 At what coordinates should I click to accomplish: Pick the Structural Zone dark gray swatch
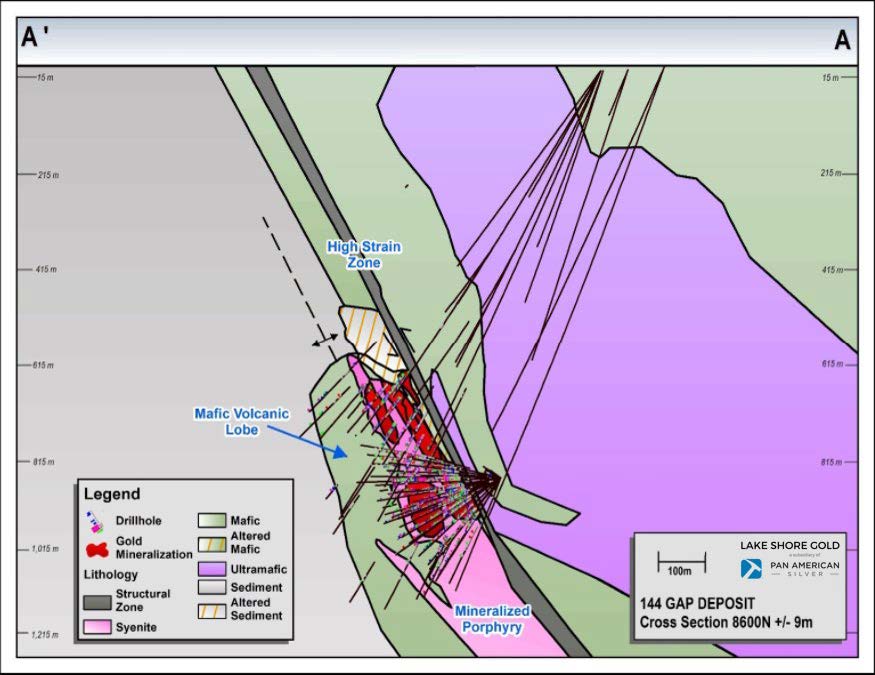click(x=97, y=600)
